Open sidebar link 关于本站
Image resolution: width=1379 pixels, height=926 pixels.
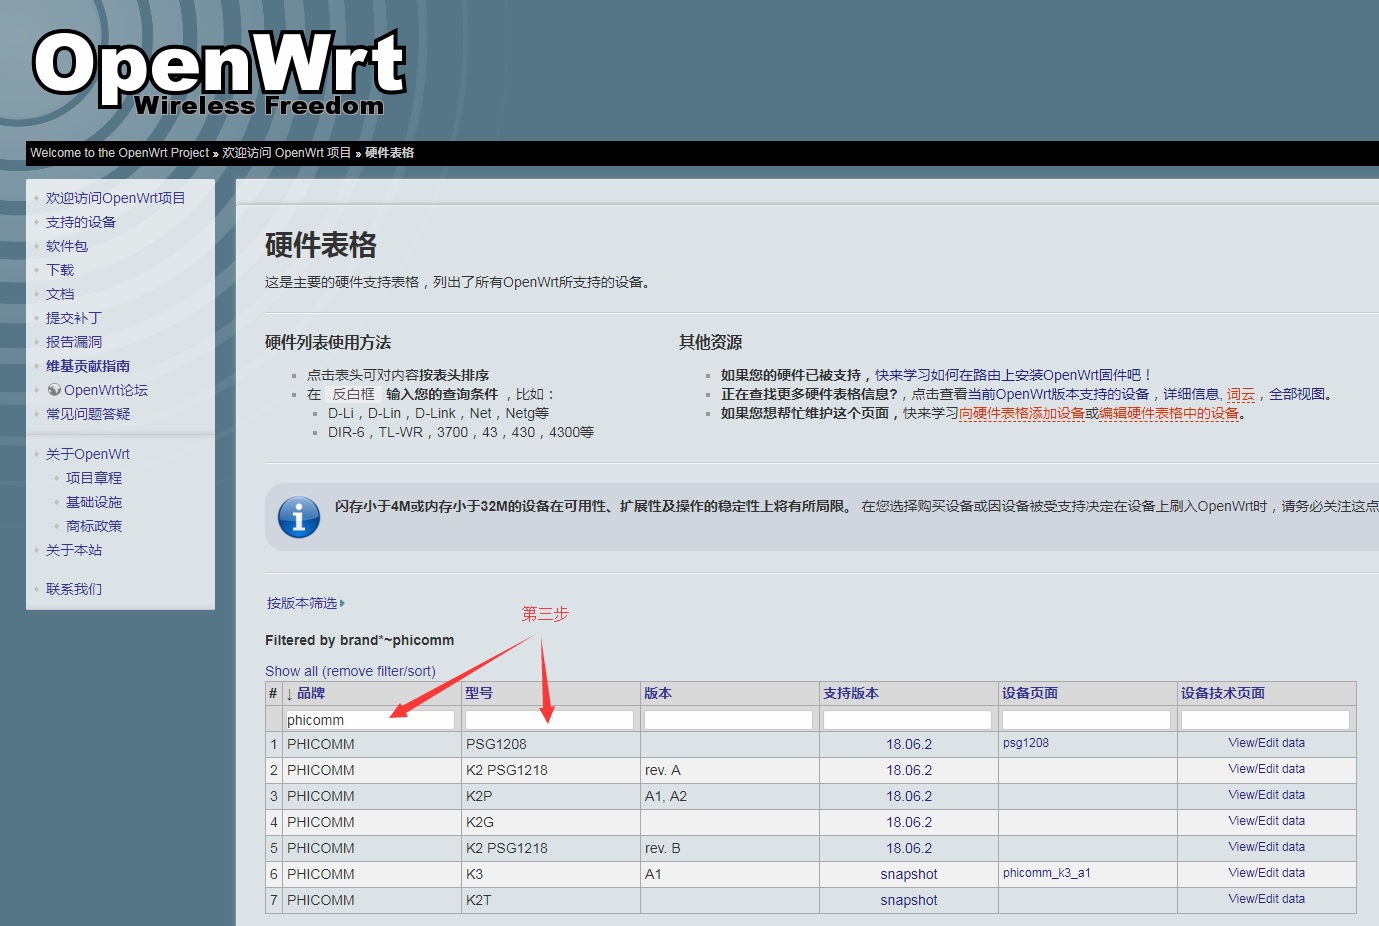(x=74, y=550)
